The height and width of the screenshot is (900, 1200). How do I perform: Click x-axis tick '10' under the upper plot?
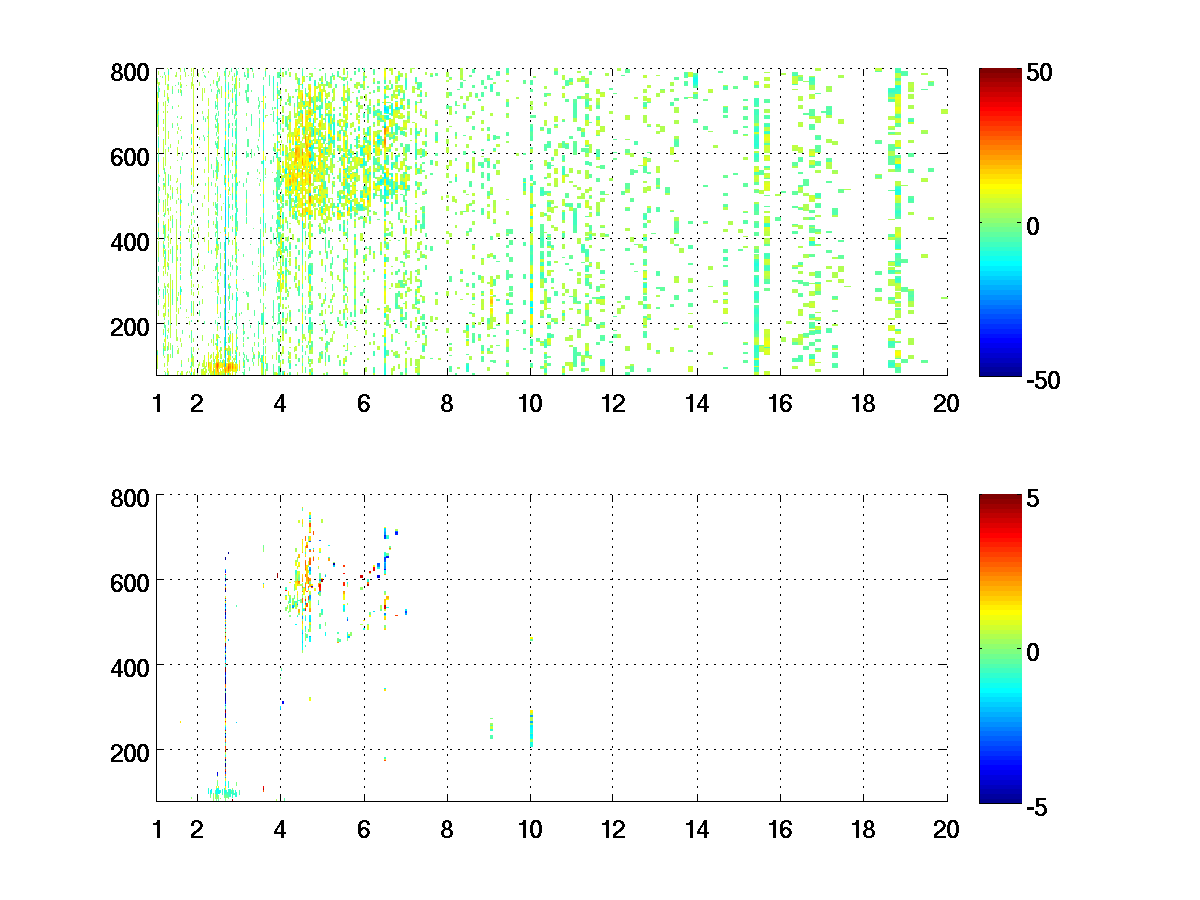pos(530,403)
